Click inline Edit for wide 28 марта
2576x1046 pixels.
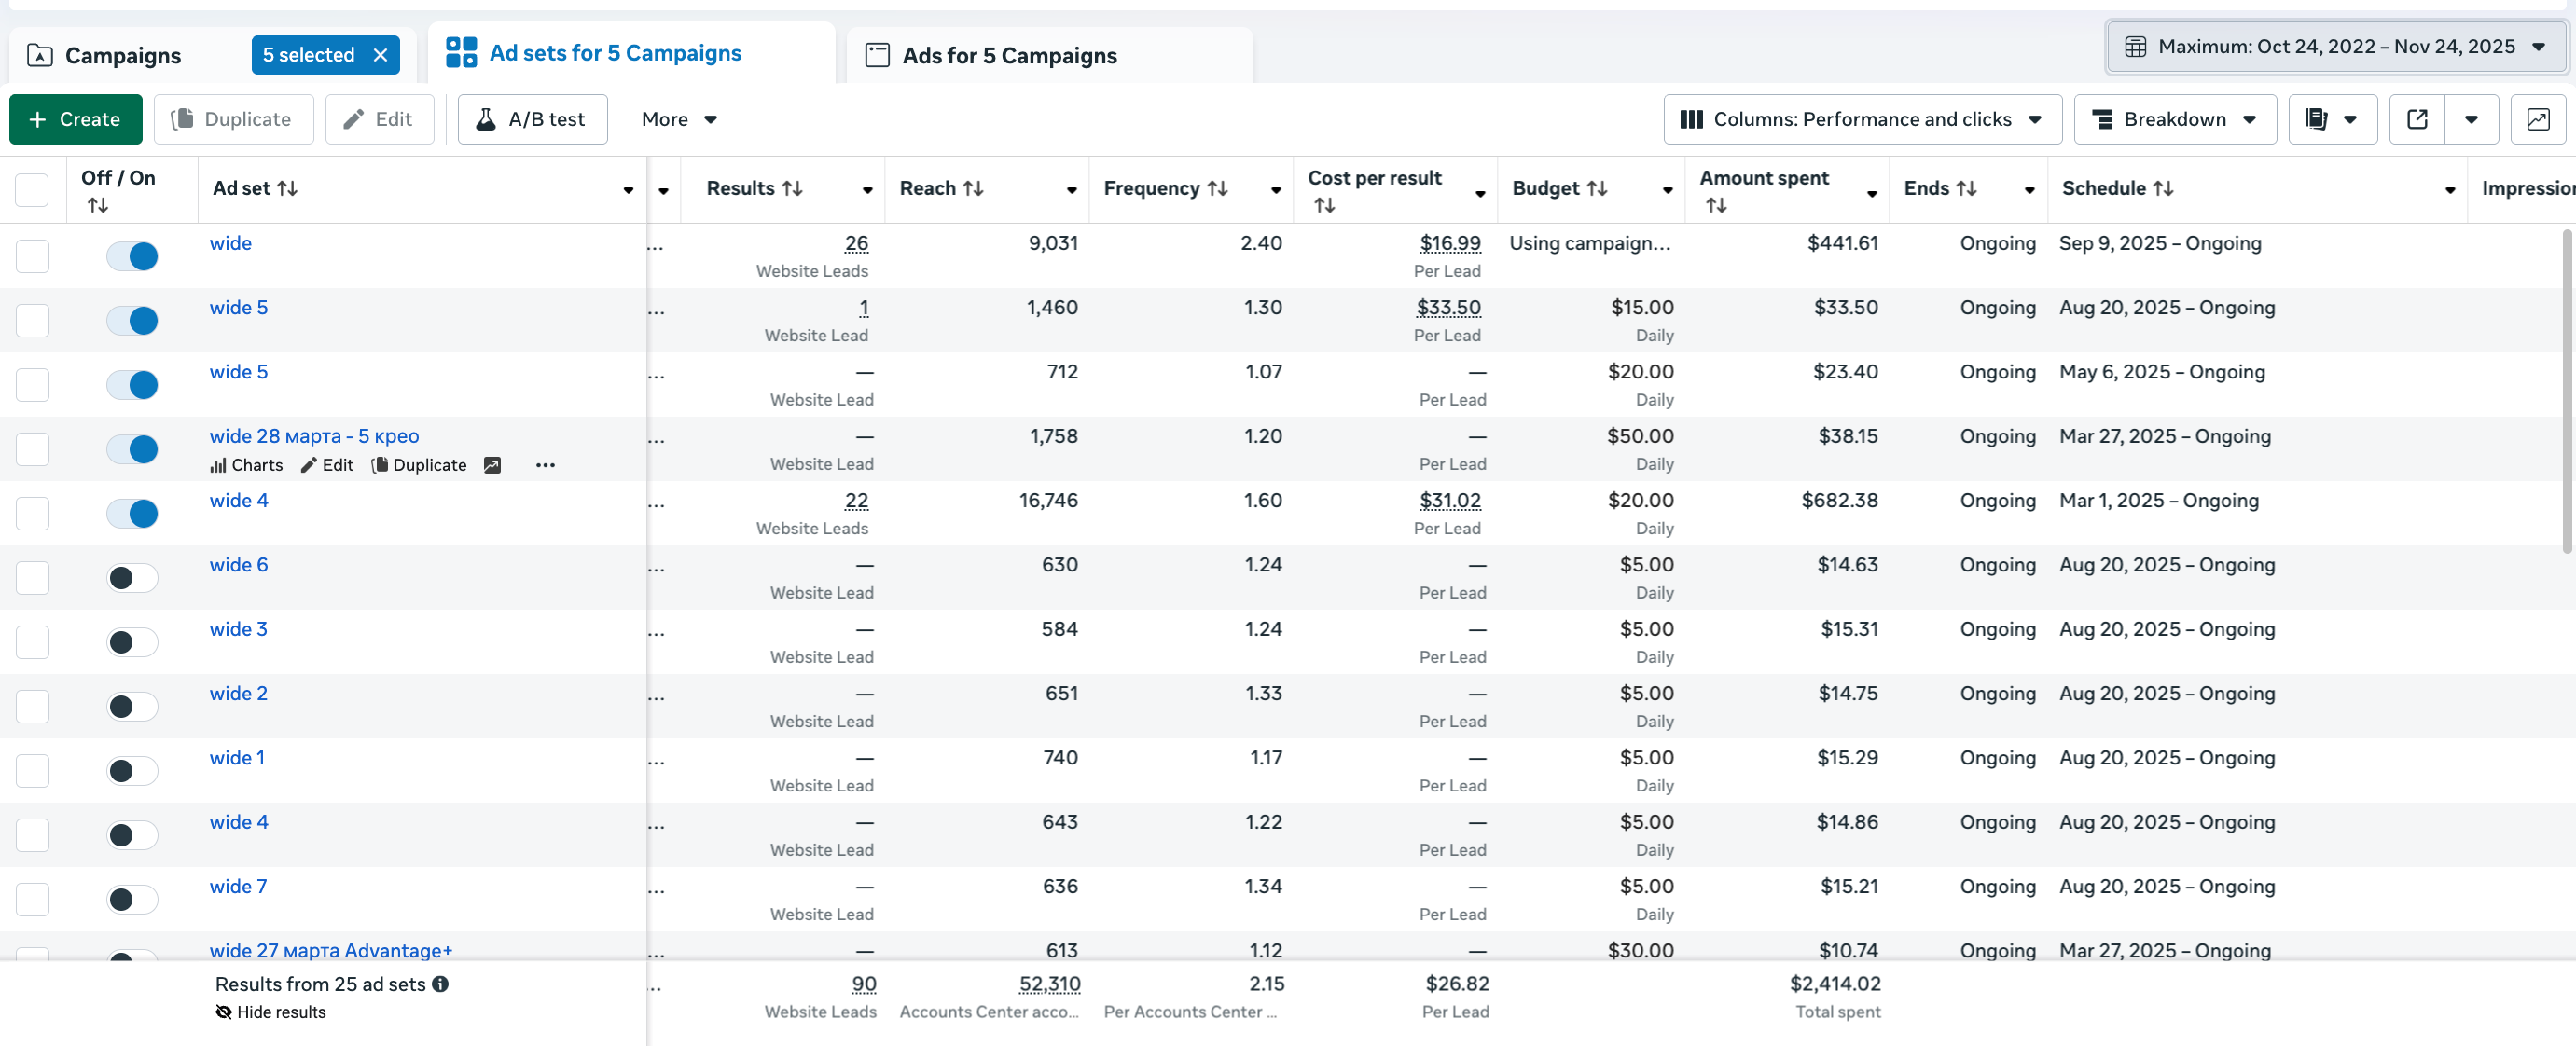pos(327,465)
